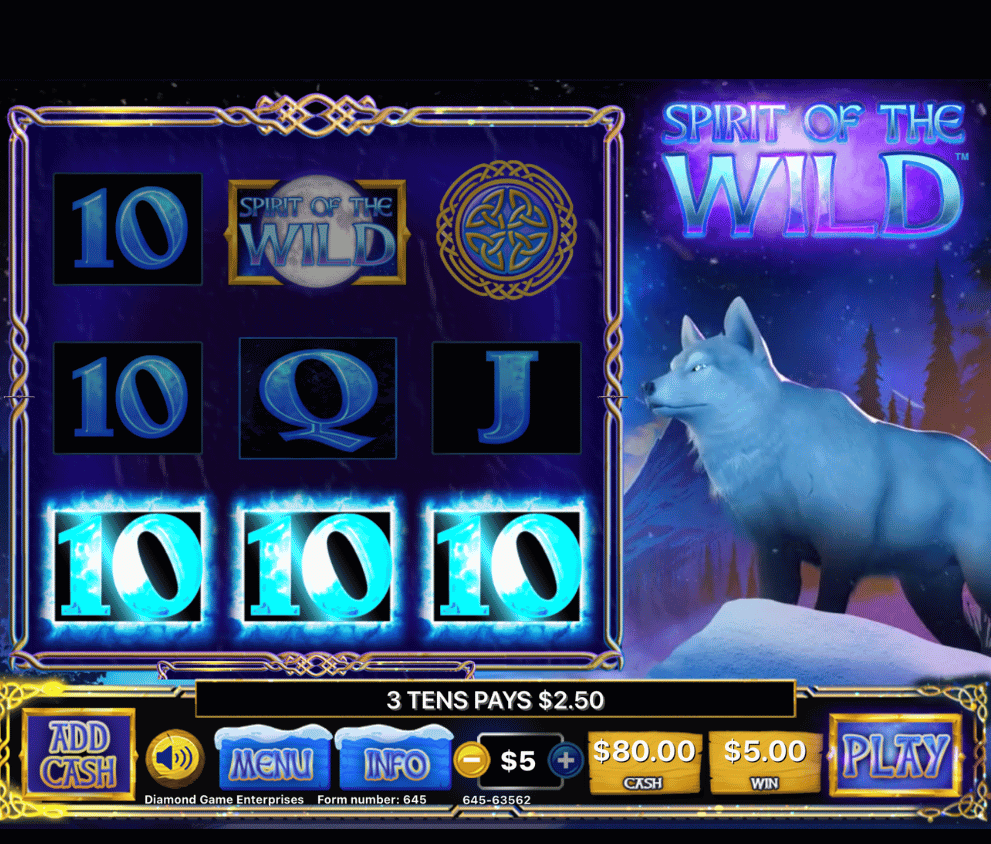Click the glowing 10 in bottom-center reel
991x844 pixels.
317,566
